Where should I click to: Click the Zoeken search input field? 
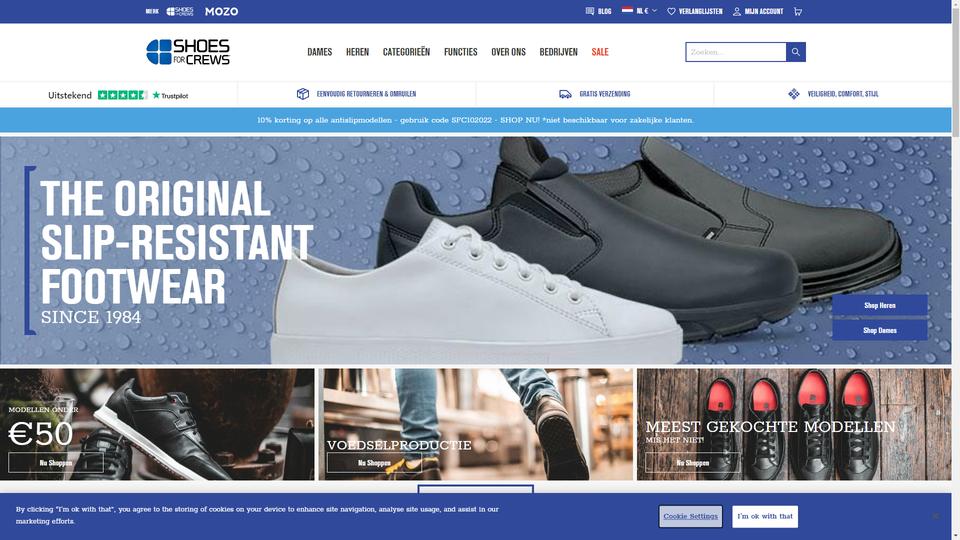point(736,52)
